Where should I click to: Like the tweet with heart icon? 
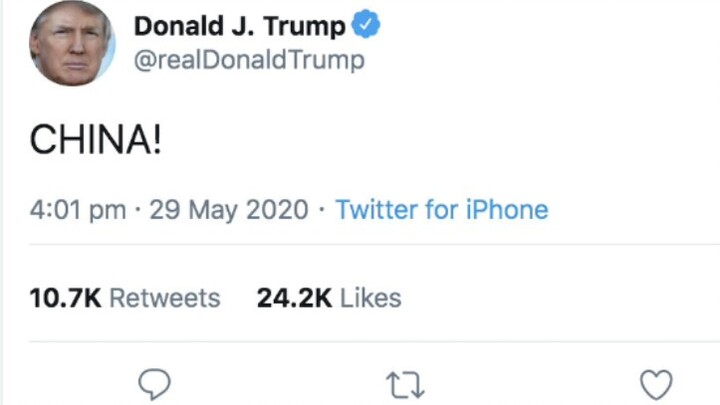tap(656, 383)
